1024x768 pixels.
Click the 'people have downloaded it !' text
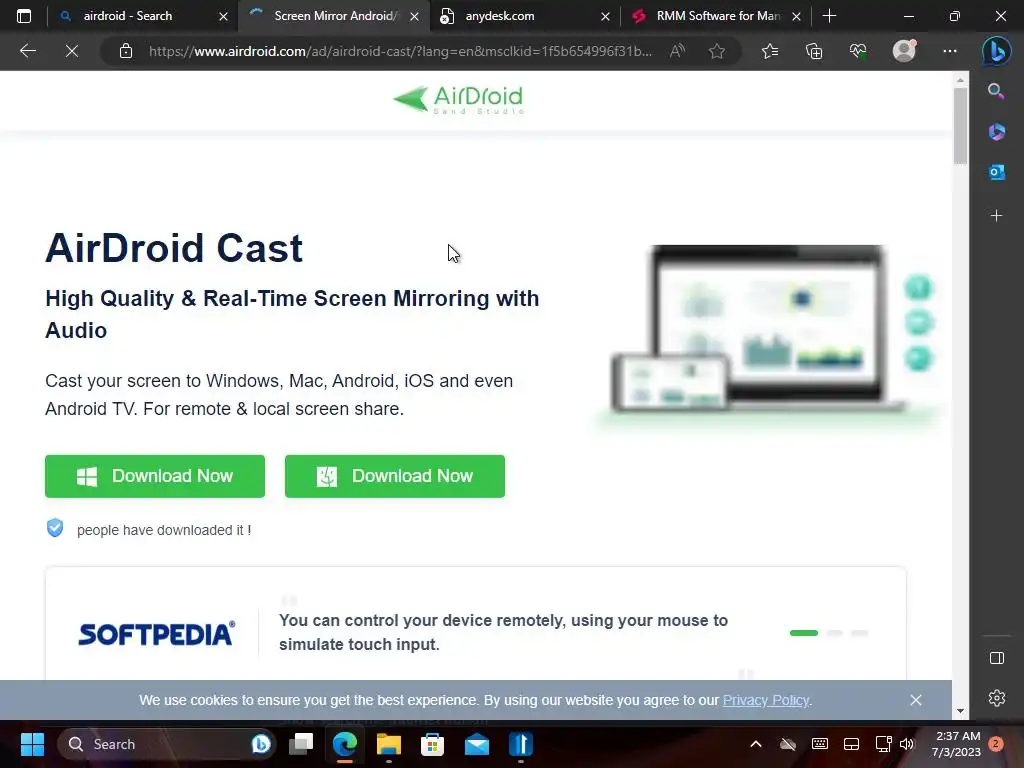tap(164, 530)
